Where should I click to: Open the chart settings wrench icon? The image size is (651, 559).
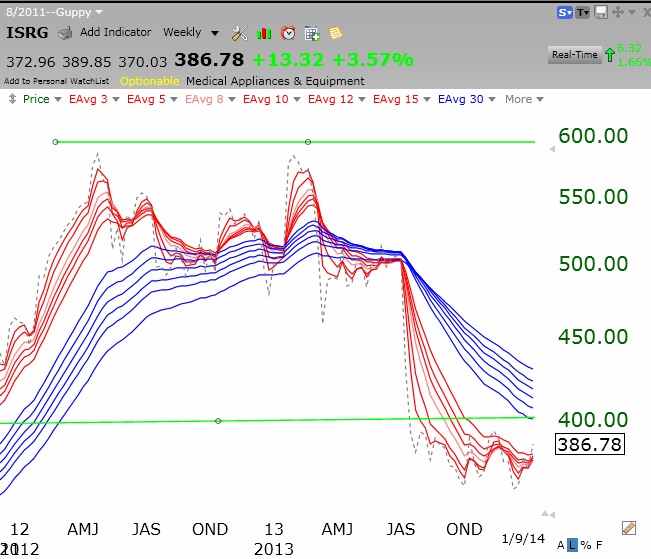click(240, 33)
